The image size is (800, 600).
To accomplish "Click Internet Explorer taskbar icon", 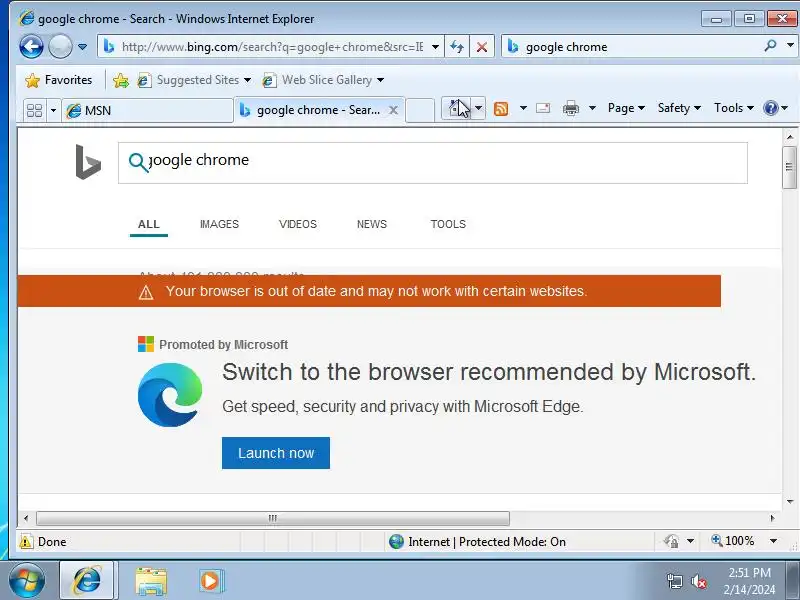I will [88, 581].
